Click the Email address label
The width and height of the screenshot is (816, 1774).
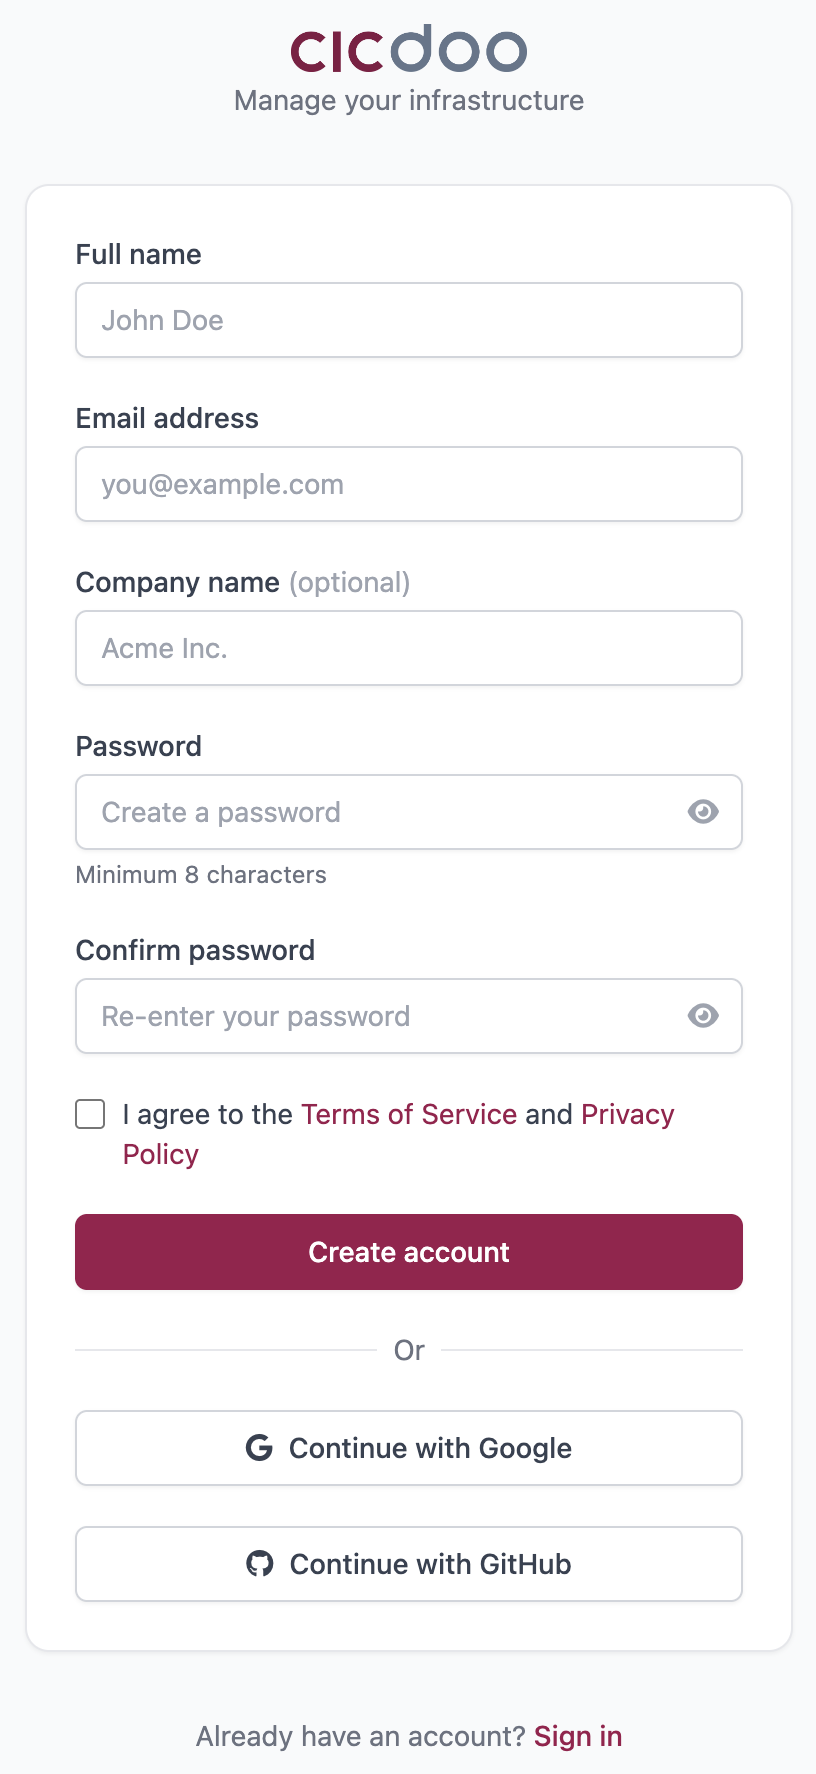tap(167, 418)
